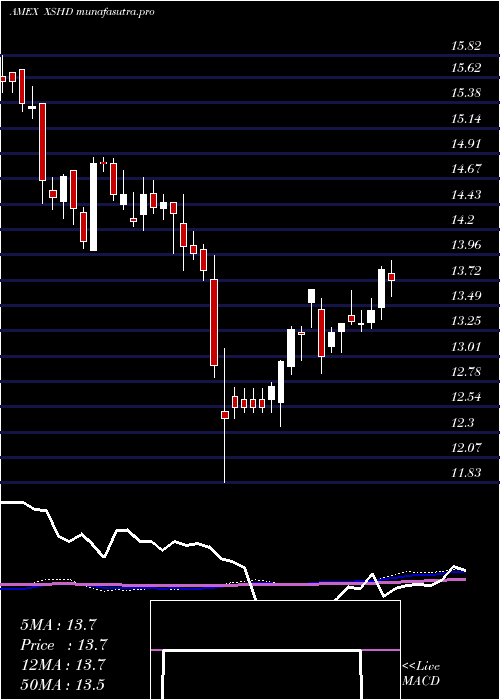The height and width of the screenshot is (700, 500).
Task: Click the 14.43 price axis label
Action: click(x=466, y=194)
